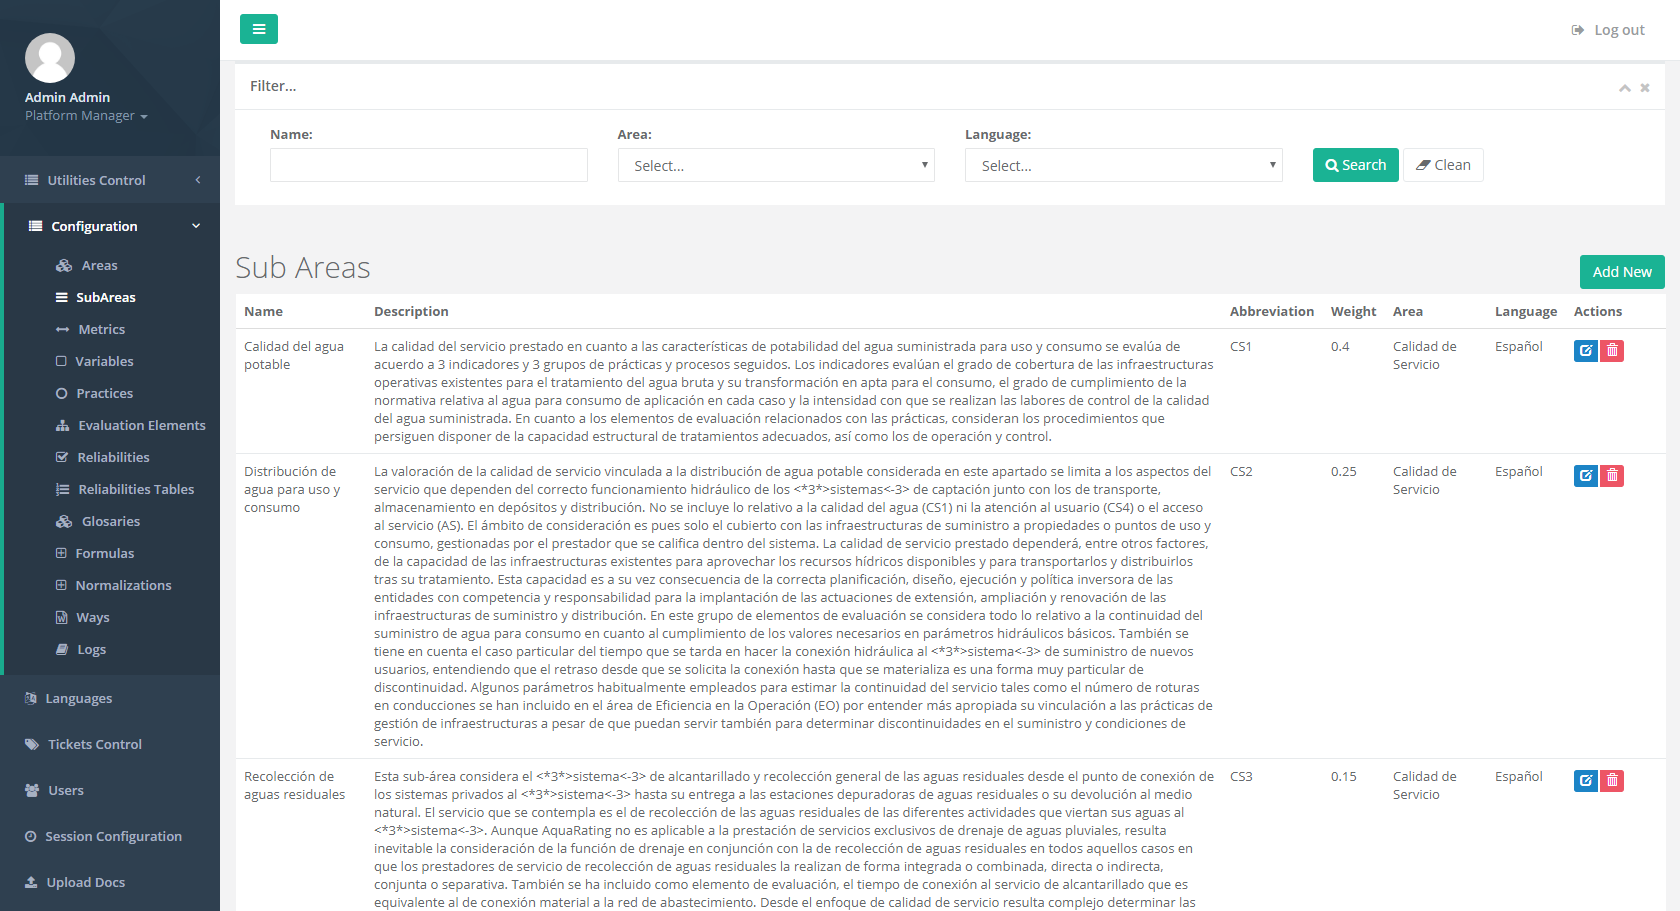
Task: Click the Languages icon in the sidebar
Action: click(31, 698)
